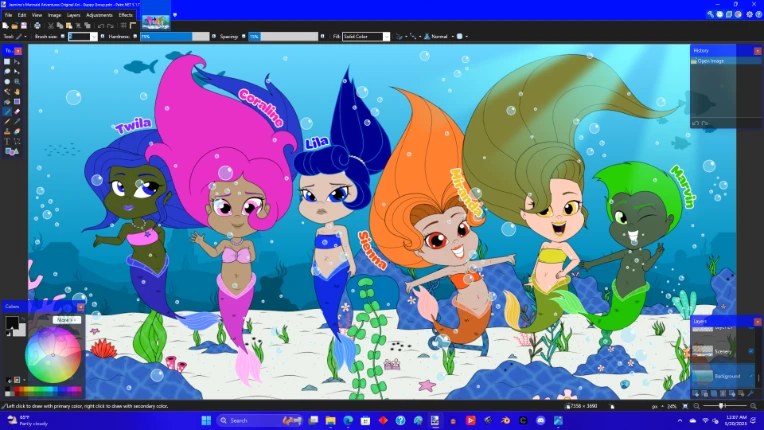Select the Pencil tool
The image size is (764, 430).
pyautogui.click(x=7, y=122)
